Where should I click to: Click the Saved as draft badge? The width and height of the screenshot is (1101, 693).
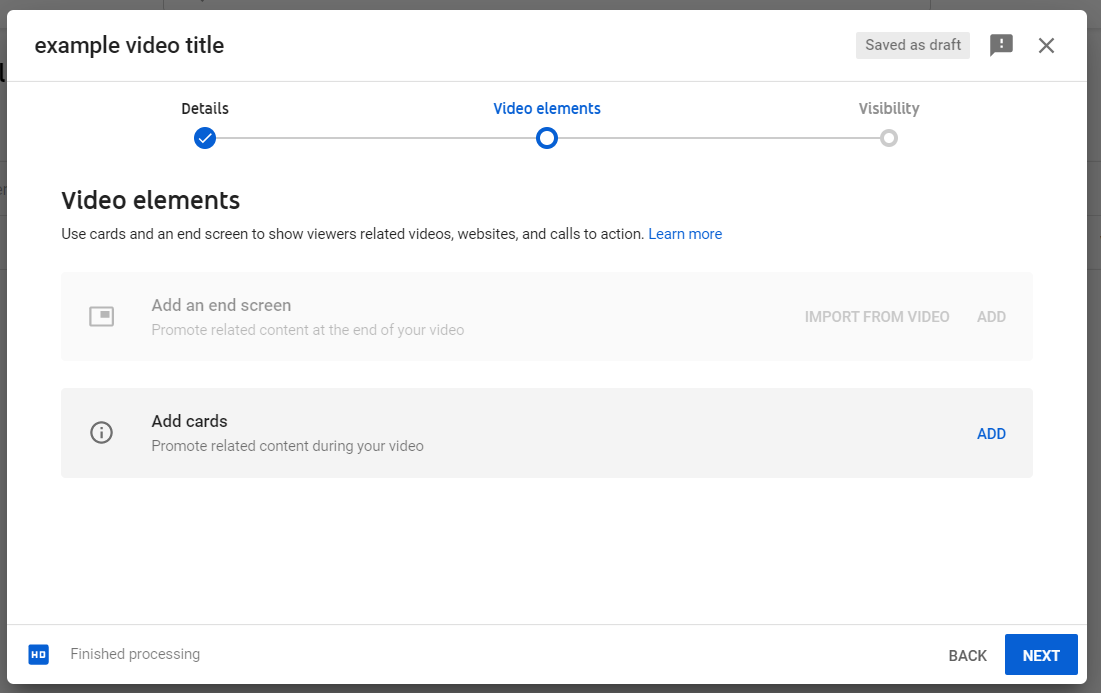(x=913, y=45)
